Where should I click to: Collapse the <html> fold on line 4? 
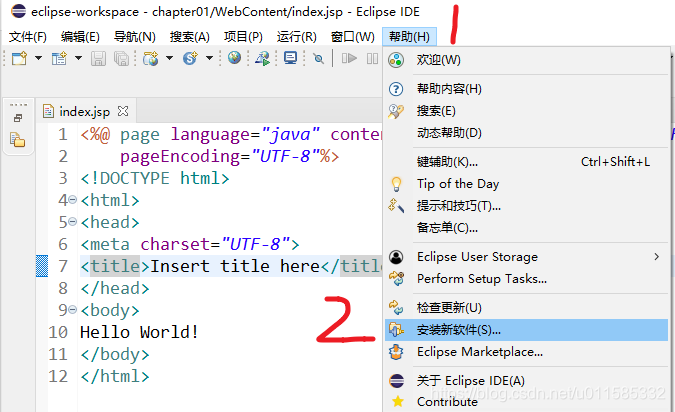(73, 200)
